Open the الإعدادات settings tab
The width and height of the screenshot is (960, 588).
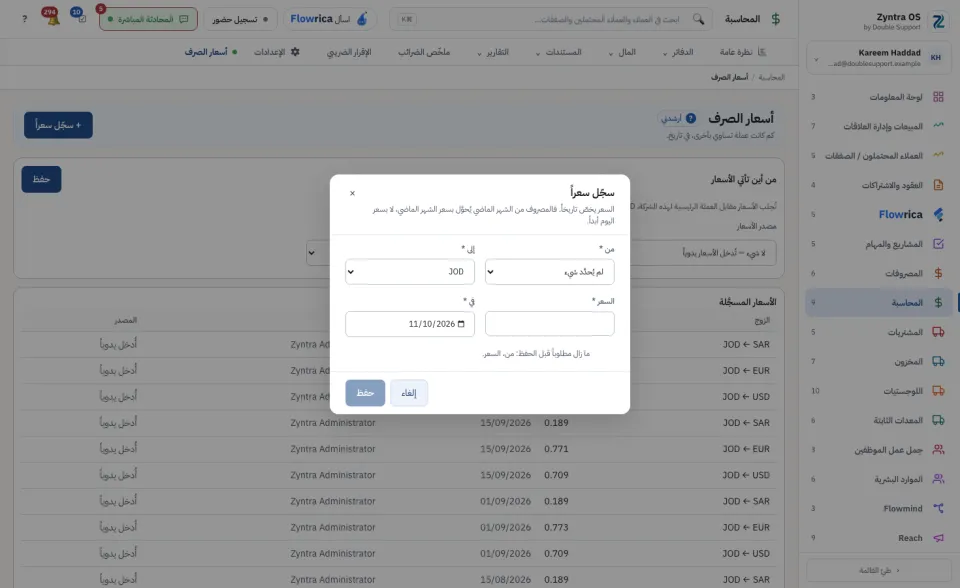277,52
